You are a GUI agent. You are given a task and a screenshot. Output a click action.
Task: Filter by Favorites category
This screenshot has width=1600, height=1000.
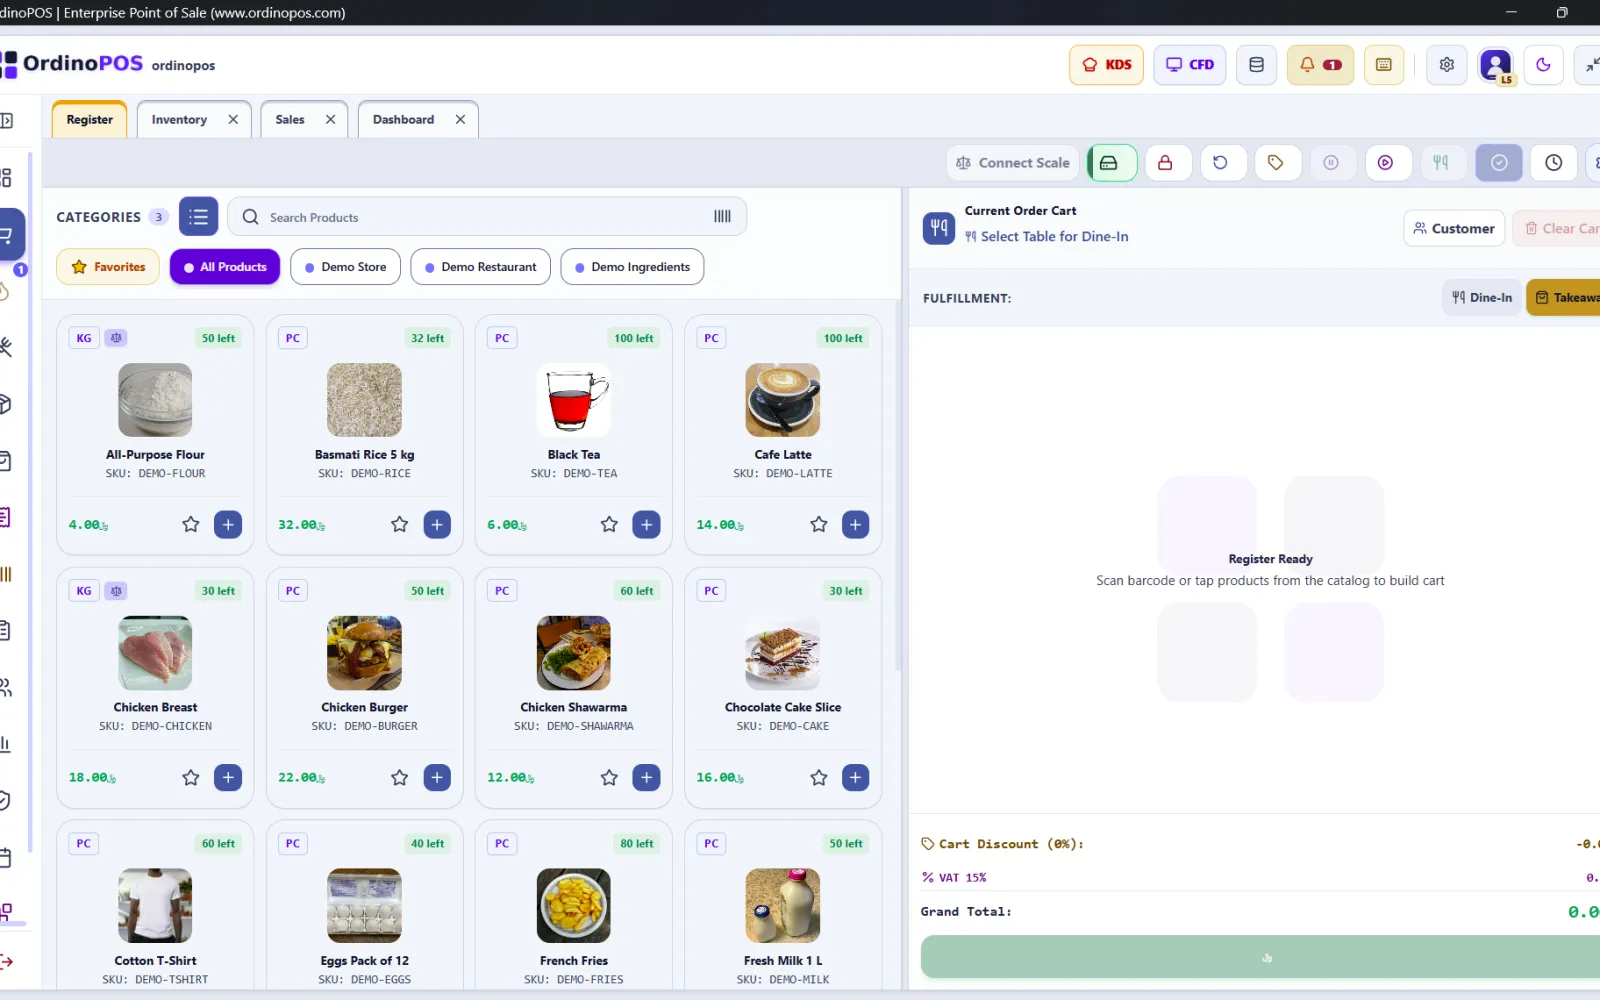tap(108, 267)
